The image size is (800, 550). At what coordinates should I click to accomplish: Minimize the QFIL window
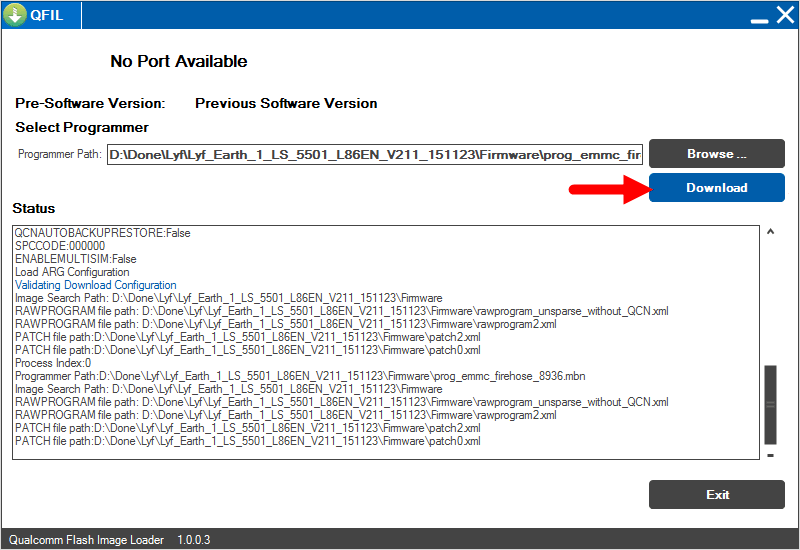click(759, 18)
